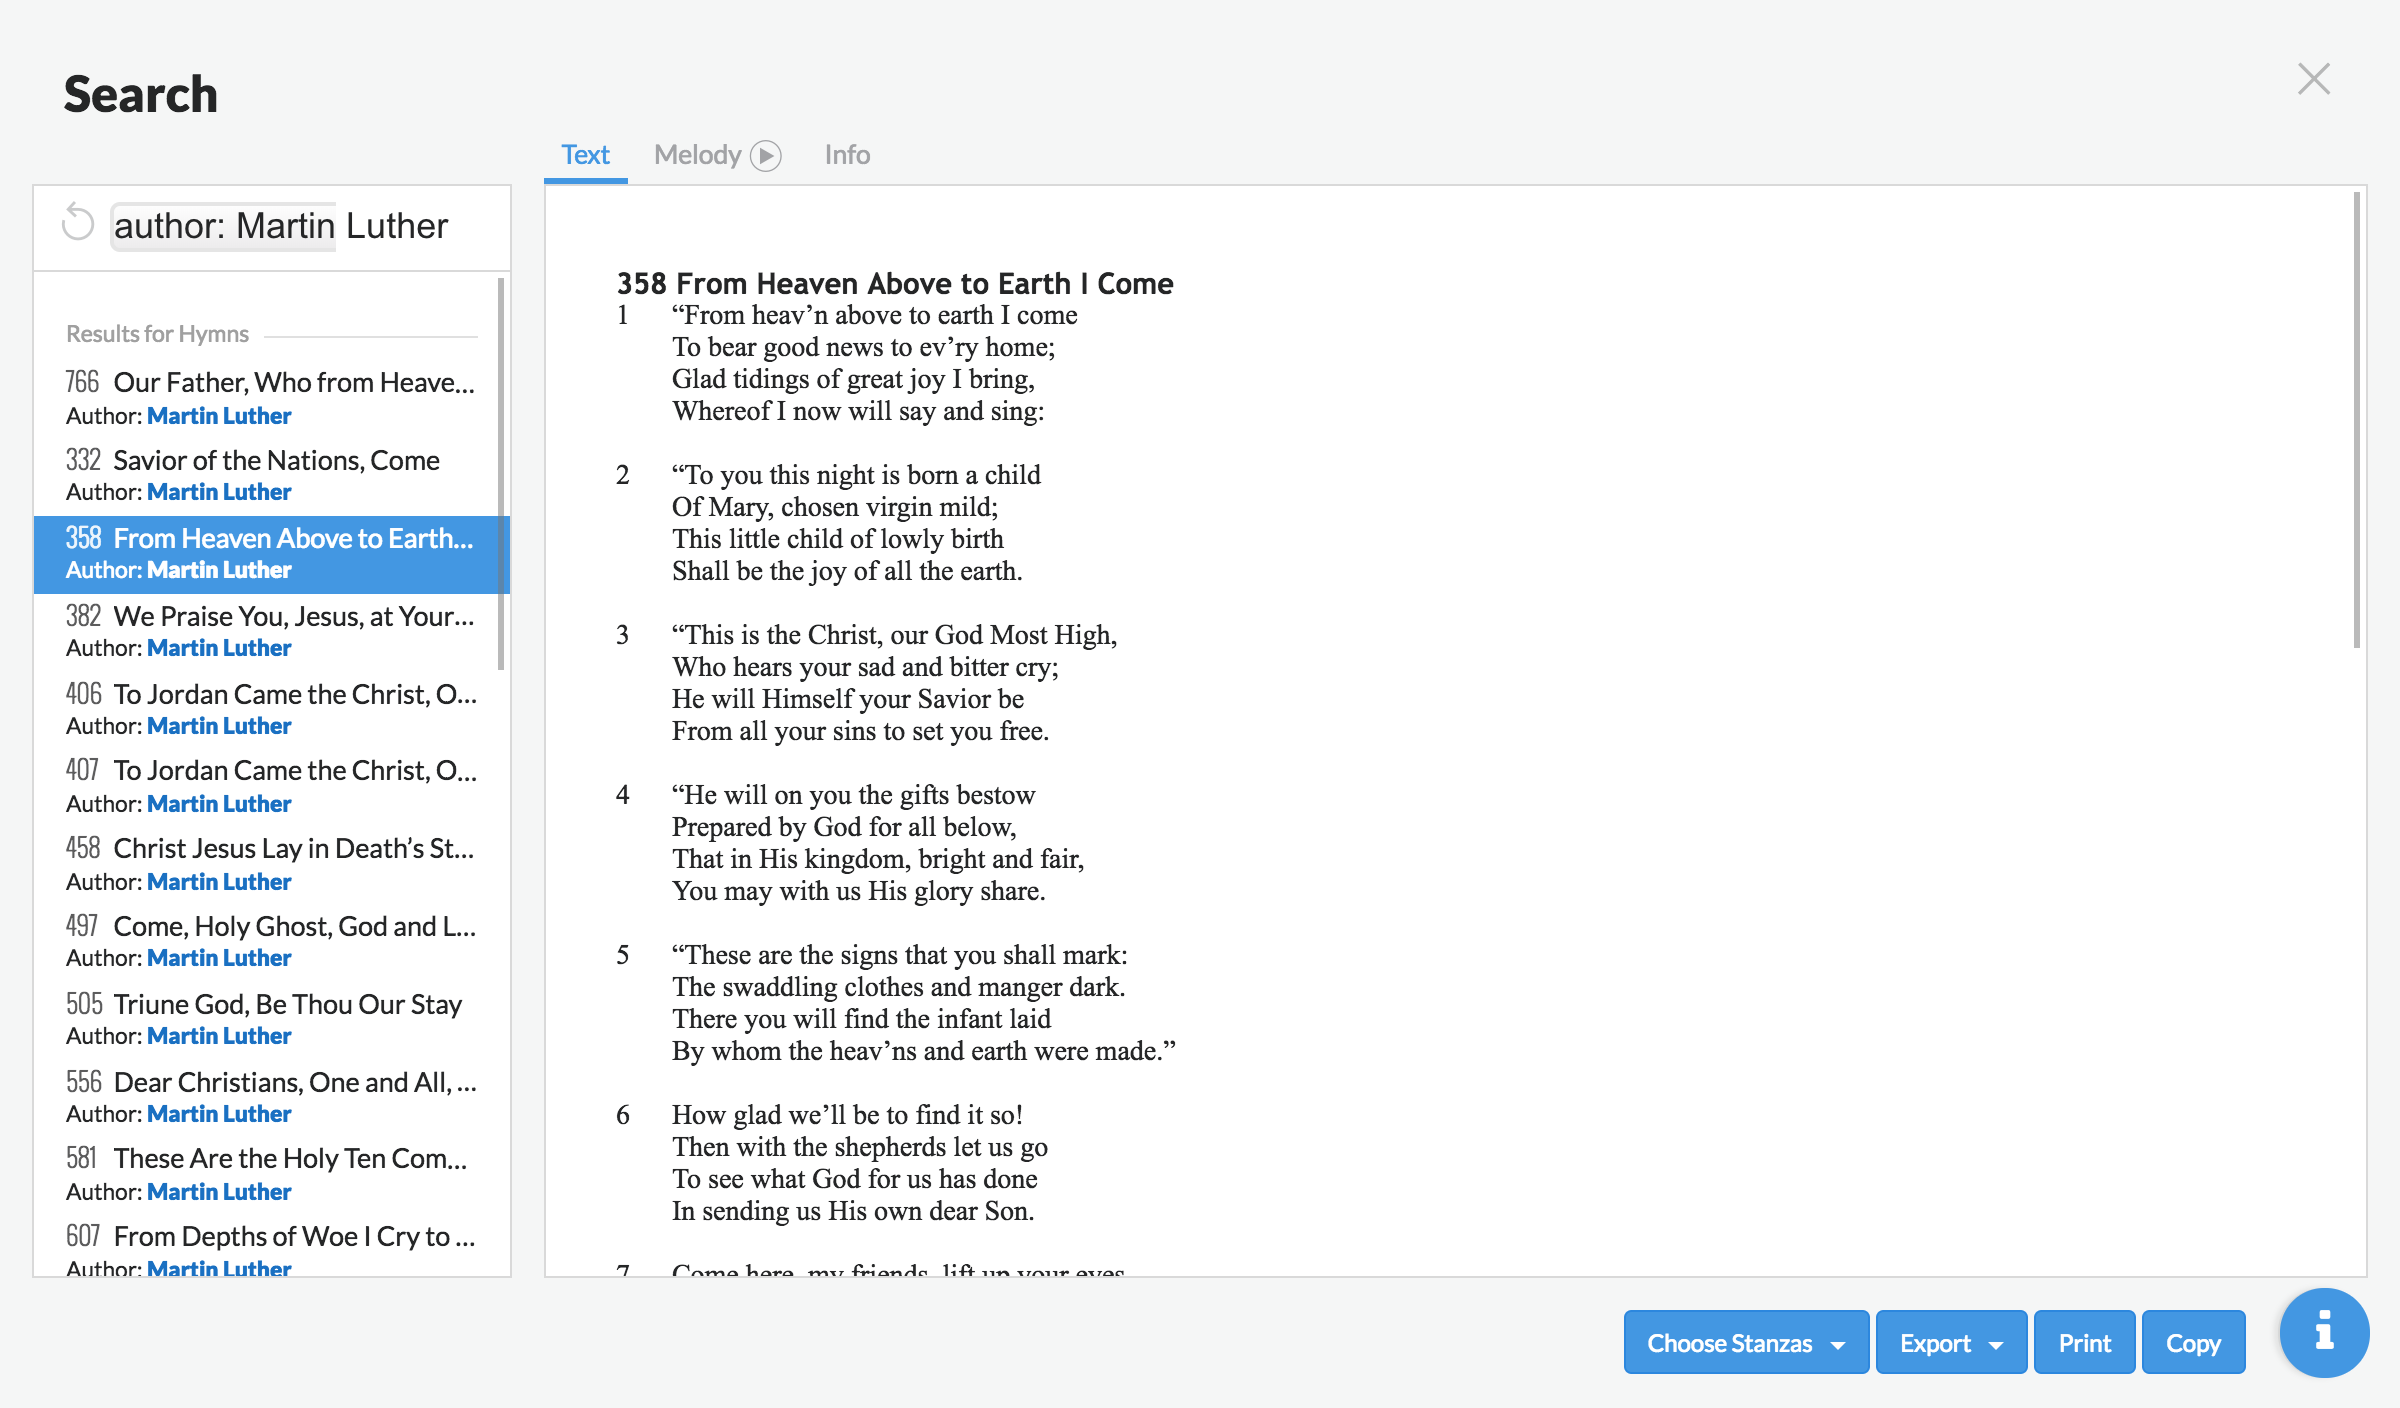Click the hymn title 358 From Heaven Above
Viewport: 2400px width, 1408px height.
point(894,284)
